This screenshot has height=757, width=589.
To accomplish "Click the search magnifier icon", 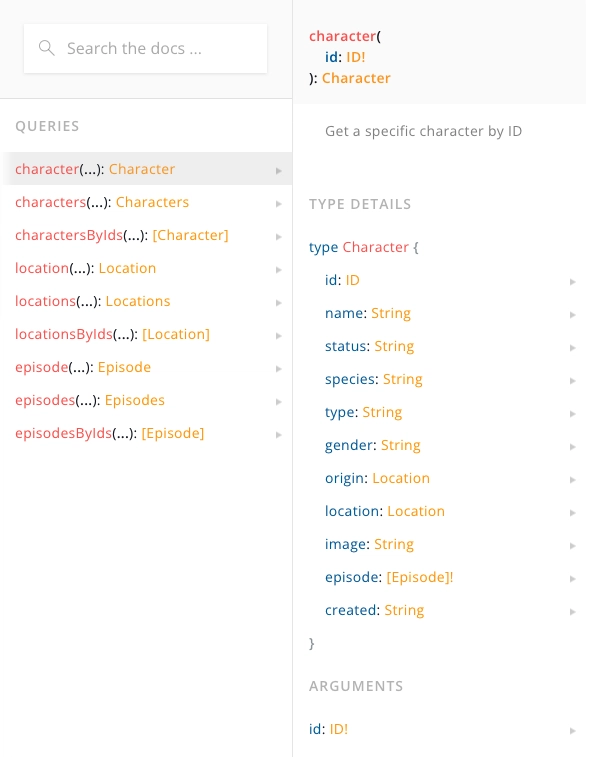I will 46,48.
